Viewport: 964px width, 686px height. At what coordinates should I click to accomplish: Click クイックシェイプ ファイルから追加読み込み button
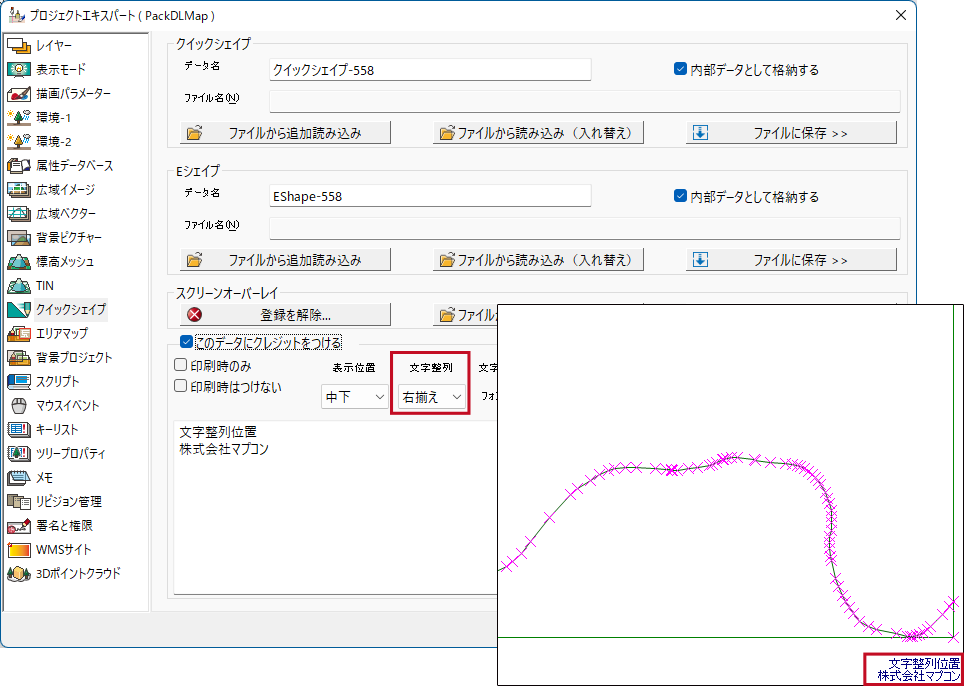pyautogui.click(x=285, y=133)
